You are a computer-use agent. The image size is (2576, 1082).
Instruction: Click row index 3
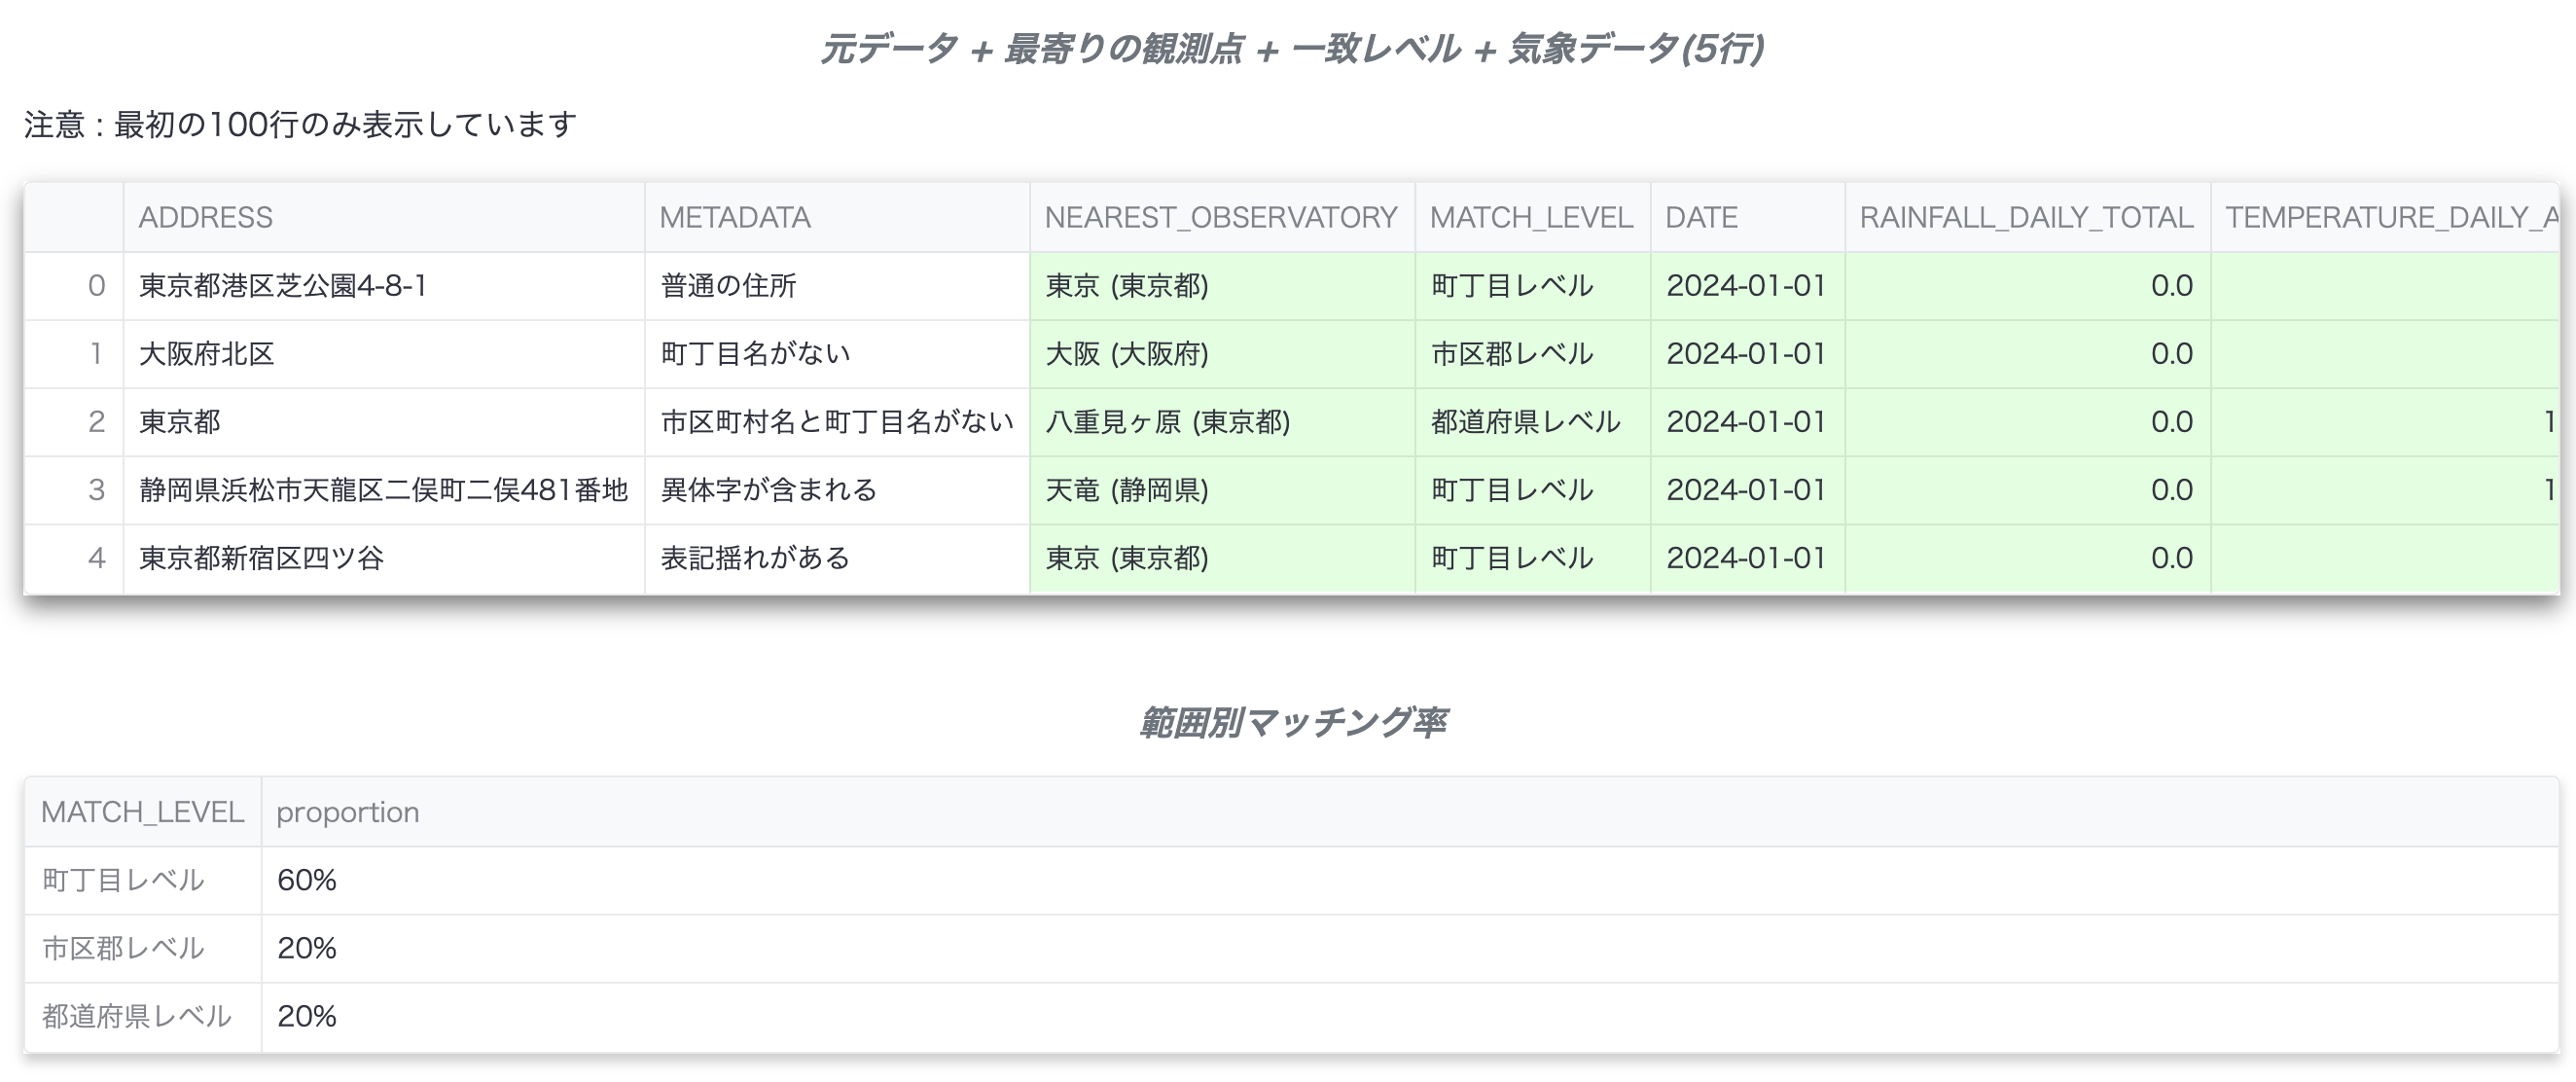74,490
